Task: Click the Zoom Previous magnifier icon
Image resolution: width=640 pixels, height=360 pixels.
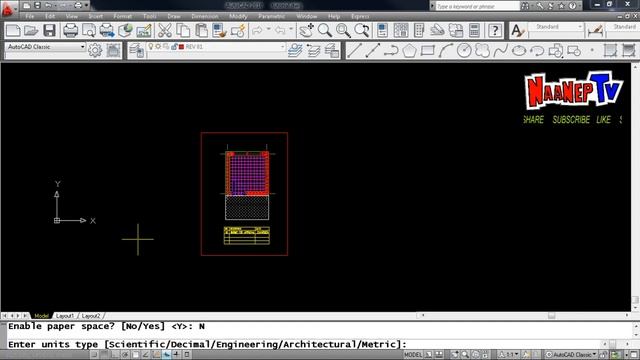Action: [x=362, y=31]
